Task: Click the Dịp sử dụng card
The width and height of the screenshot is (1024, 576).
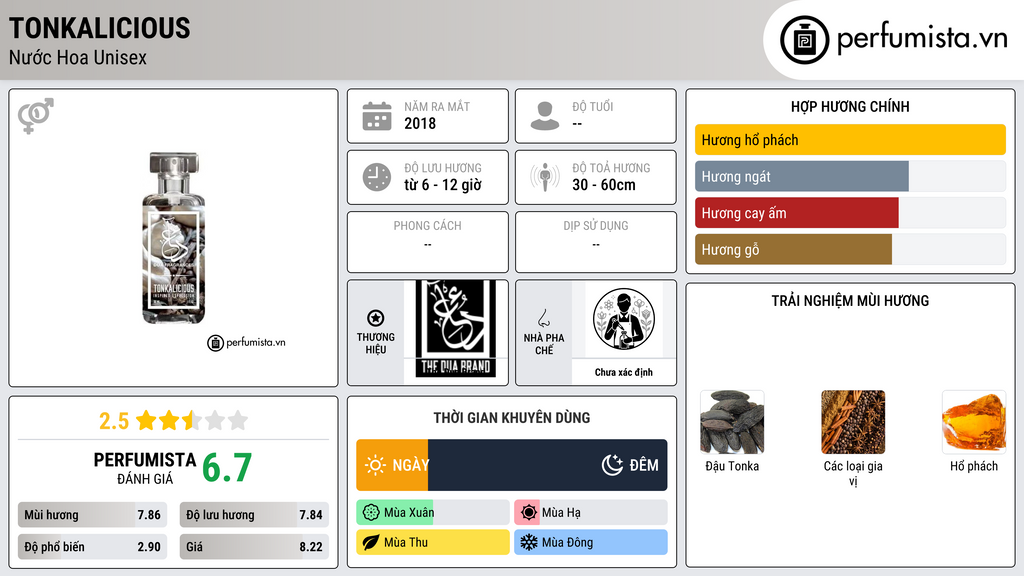Action: [596, 242]
